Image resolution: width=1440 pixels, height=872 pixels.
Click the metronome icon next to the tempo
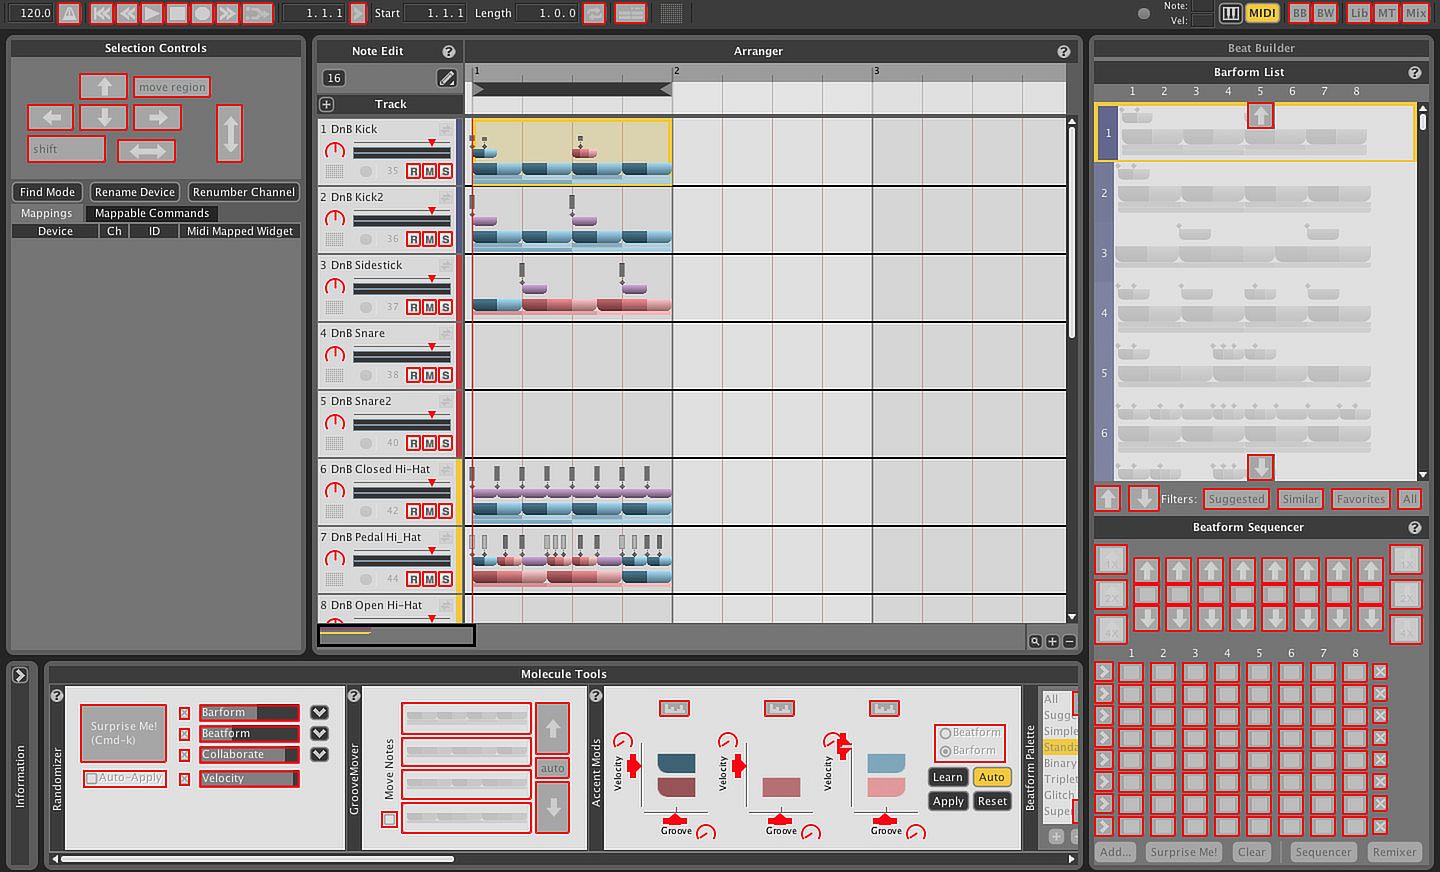(69, 13)
